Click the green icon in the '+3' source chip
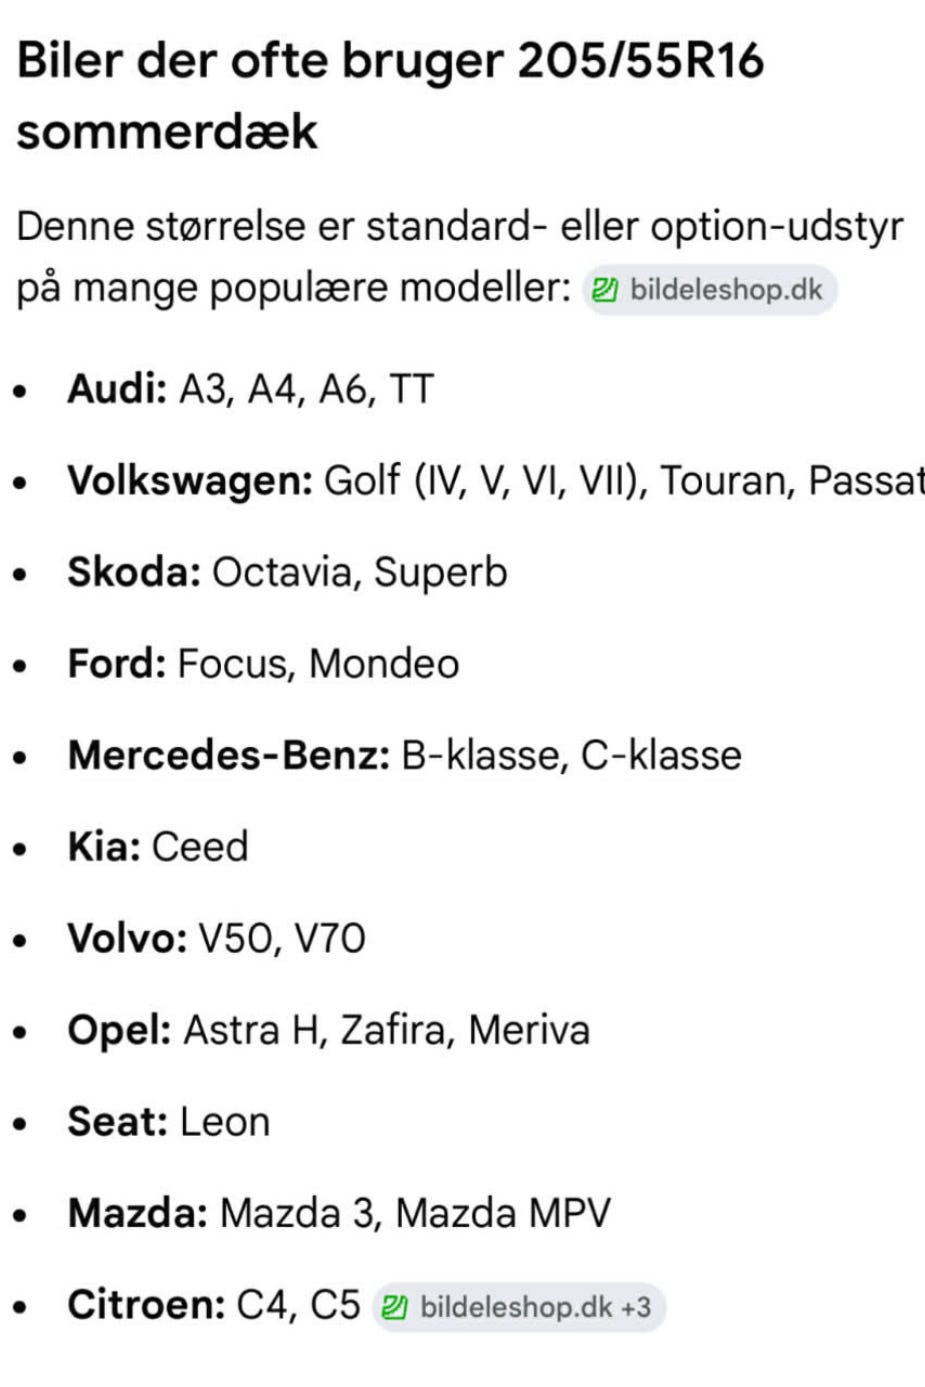 pyautogui.click(x=394, y=1308)
